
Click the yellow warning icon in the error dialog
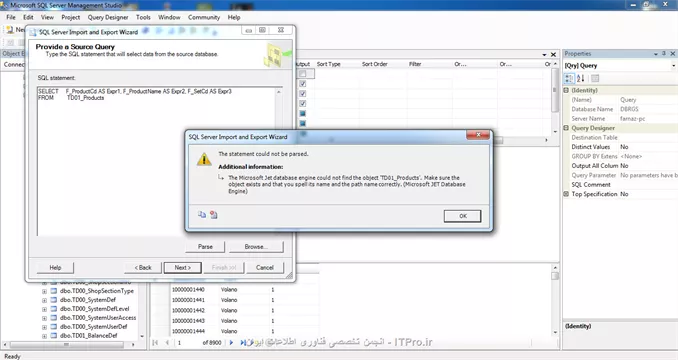[204, 159]
